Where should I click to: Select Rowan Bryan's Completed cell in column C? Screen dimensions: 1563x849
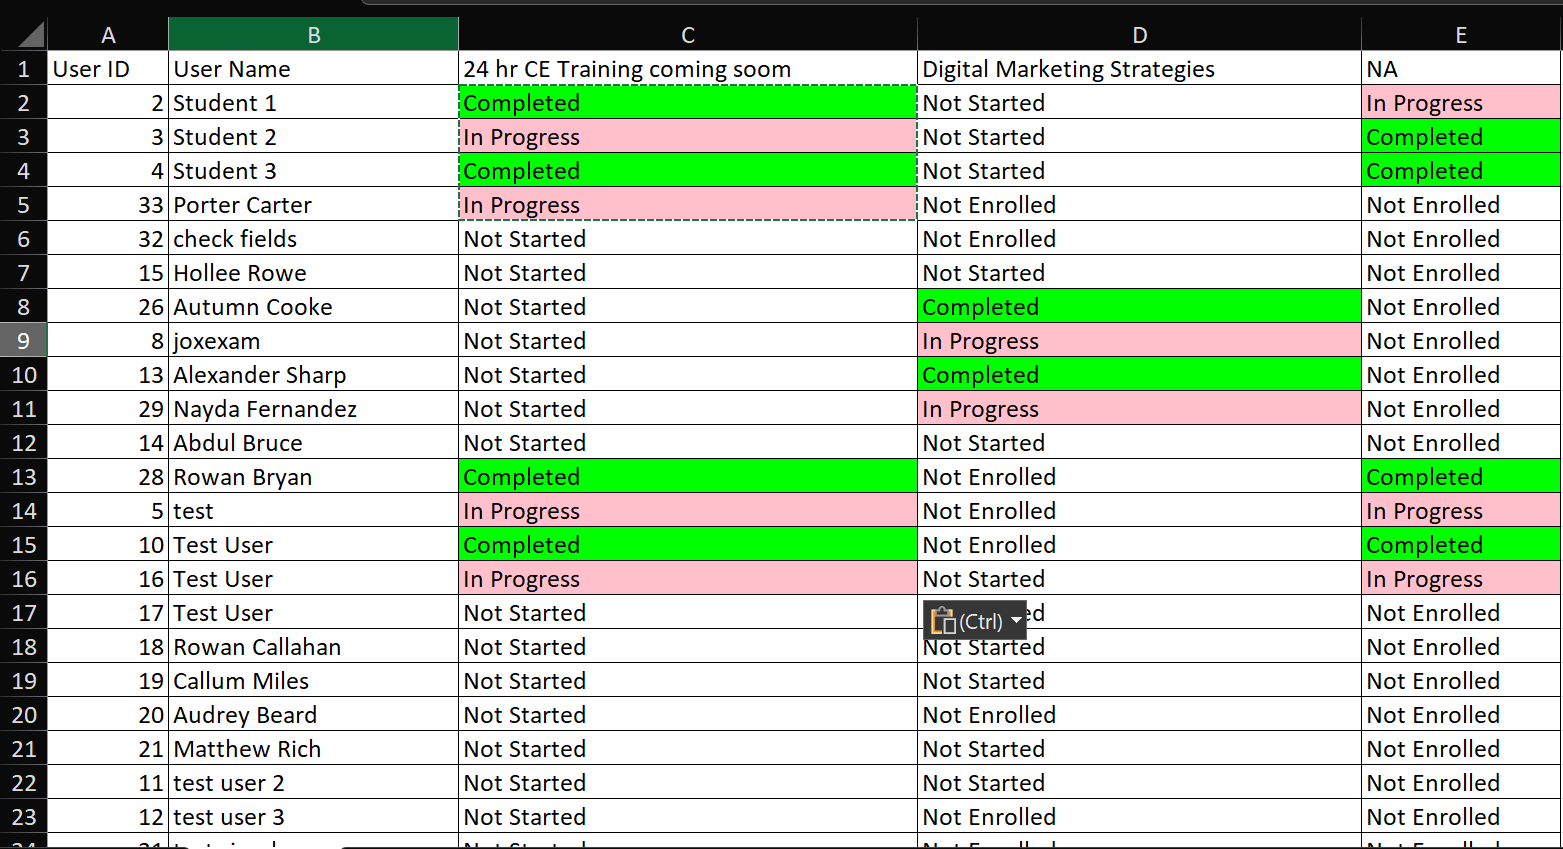(688, 477)
